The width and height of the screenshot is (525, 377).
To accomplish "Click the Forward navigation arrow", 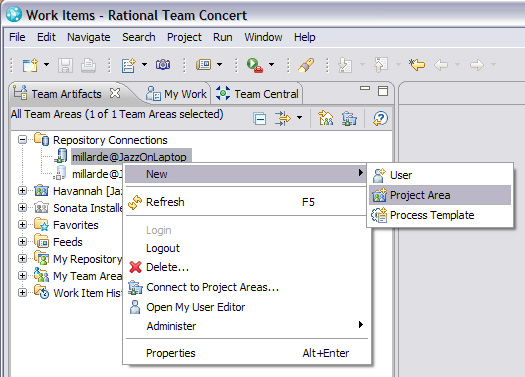I will (x=477, y=65).
